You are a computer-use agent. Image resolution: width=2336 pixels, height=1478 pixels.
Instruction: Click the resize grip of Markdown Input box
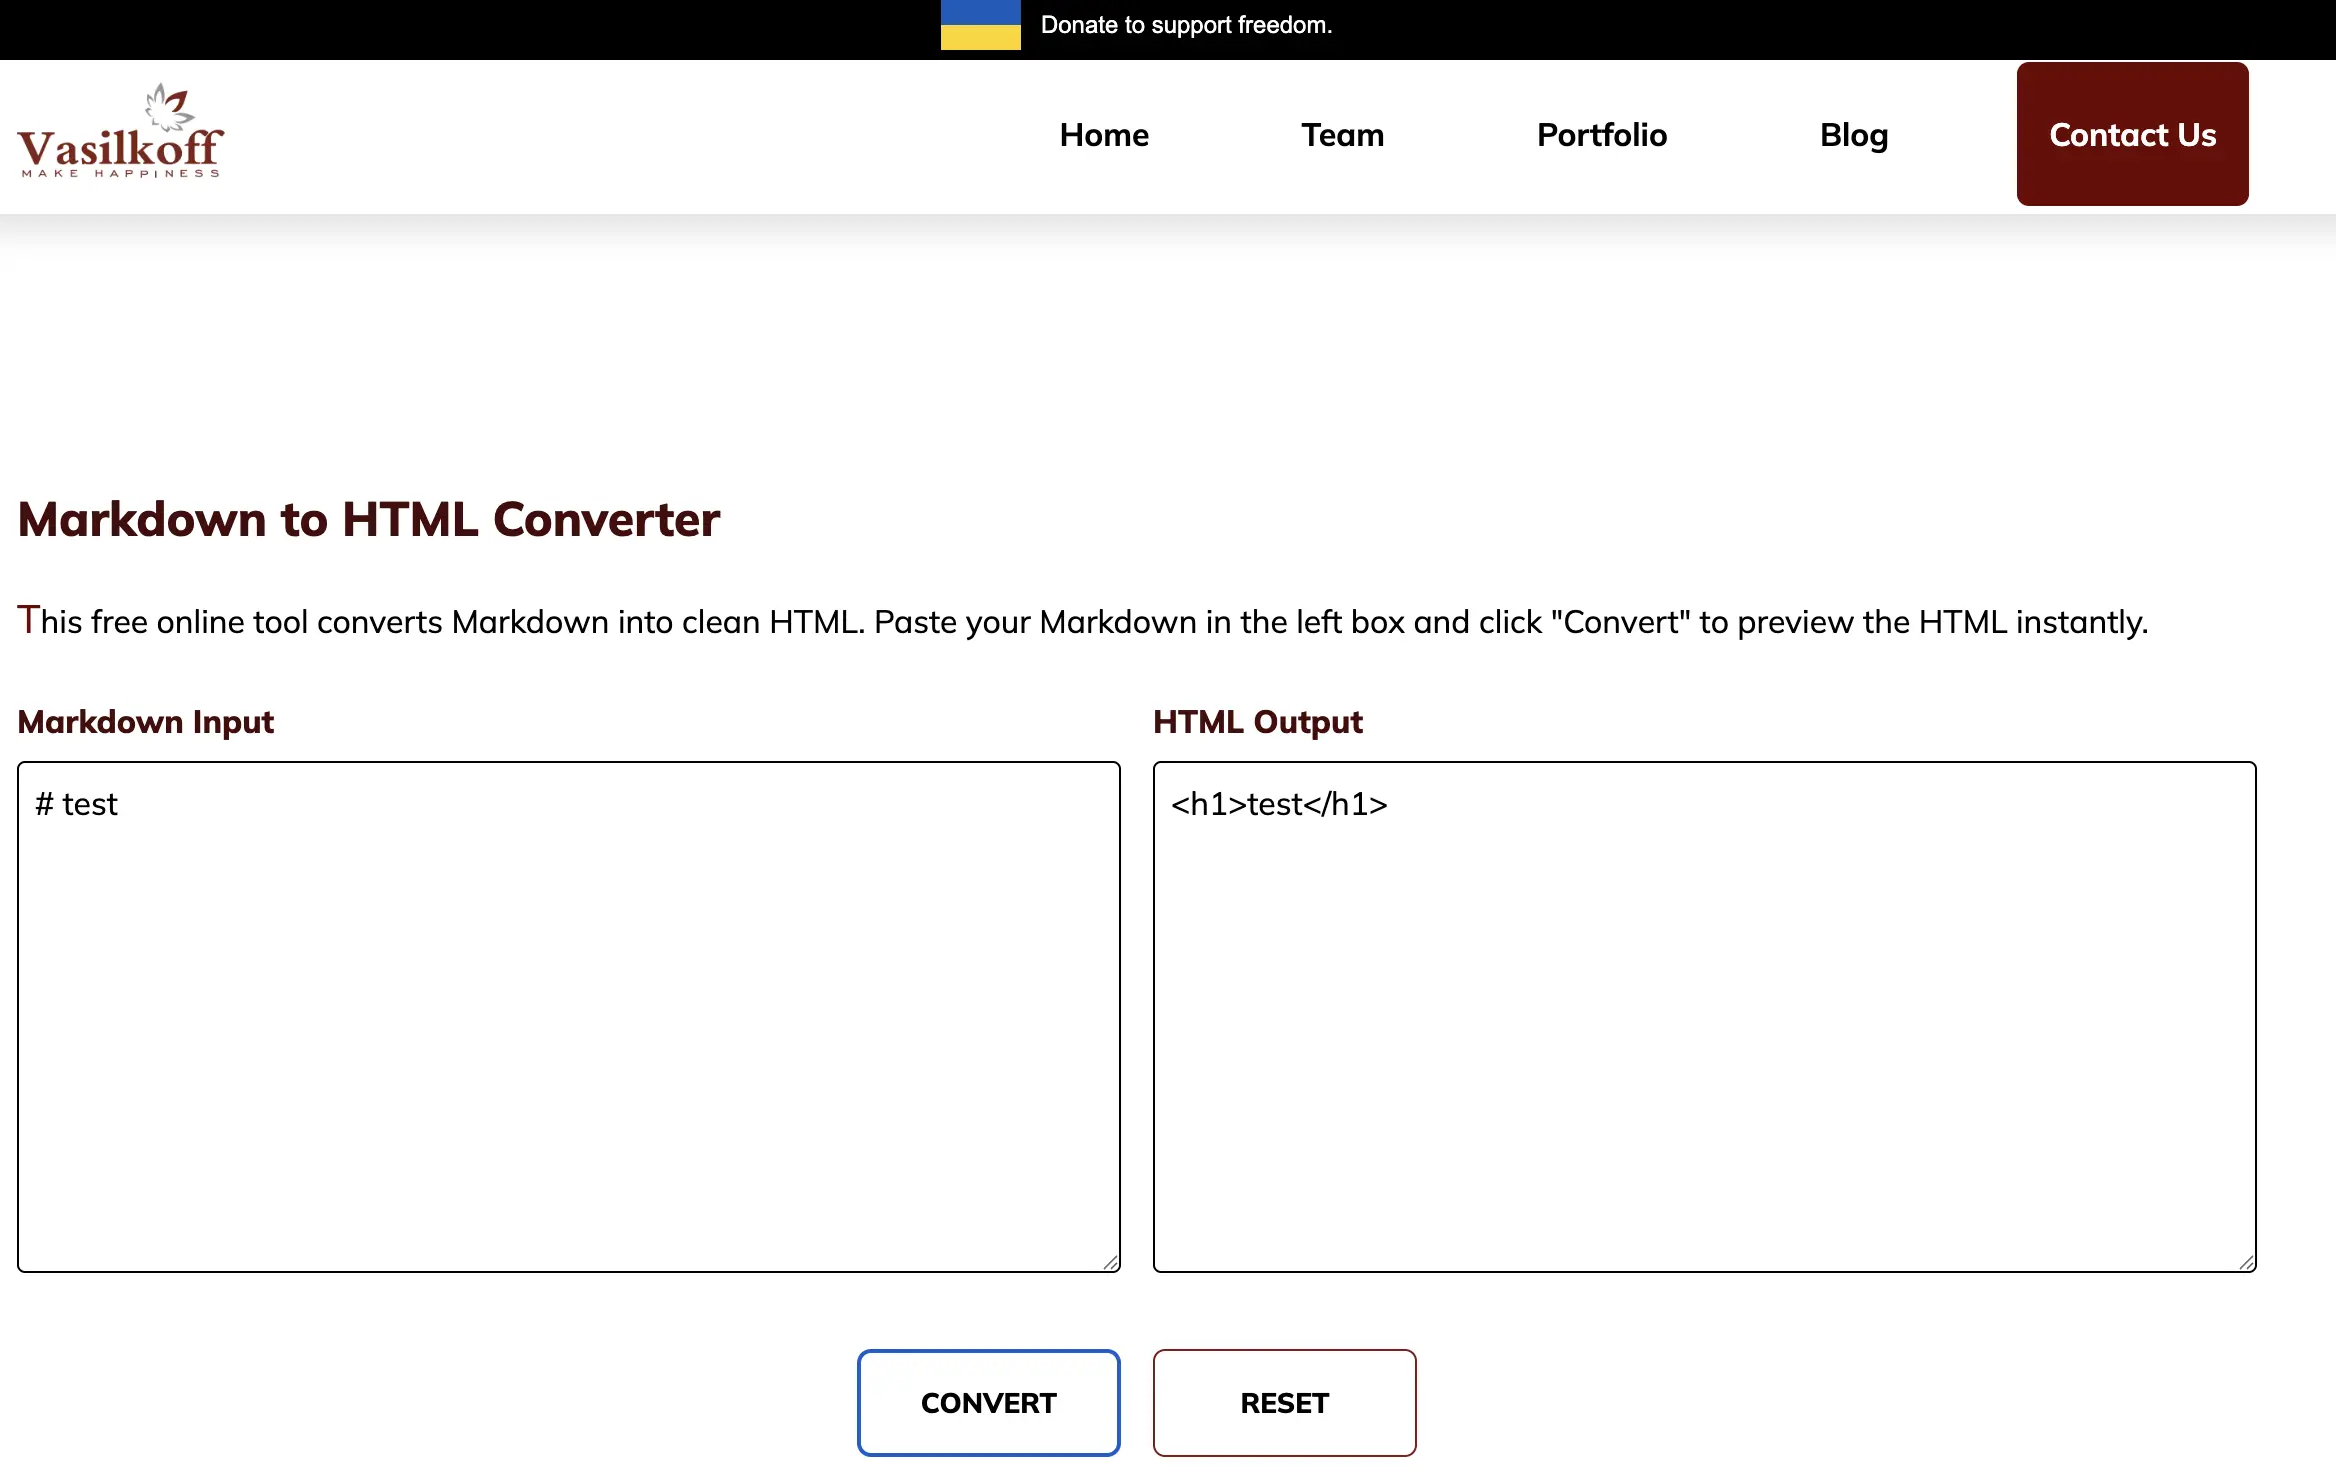[x=1110, y=1263]
